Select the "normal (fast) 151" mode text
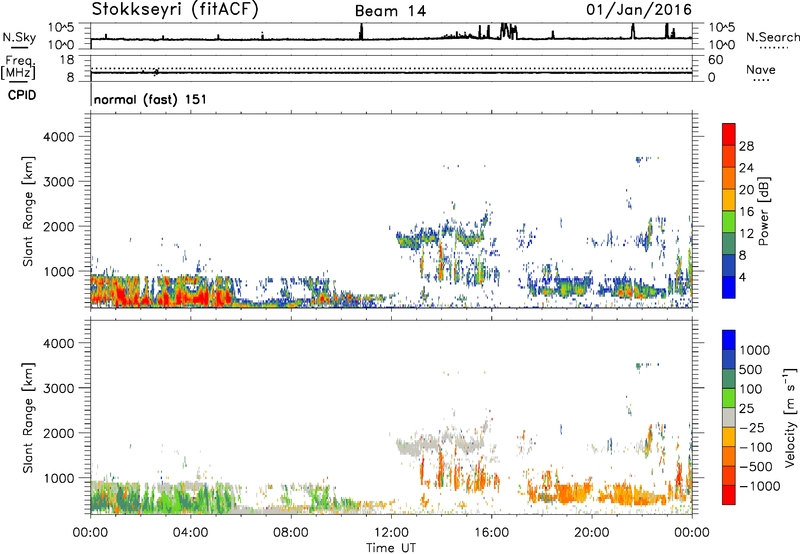 [x=151, y=99]
